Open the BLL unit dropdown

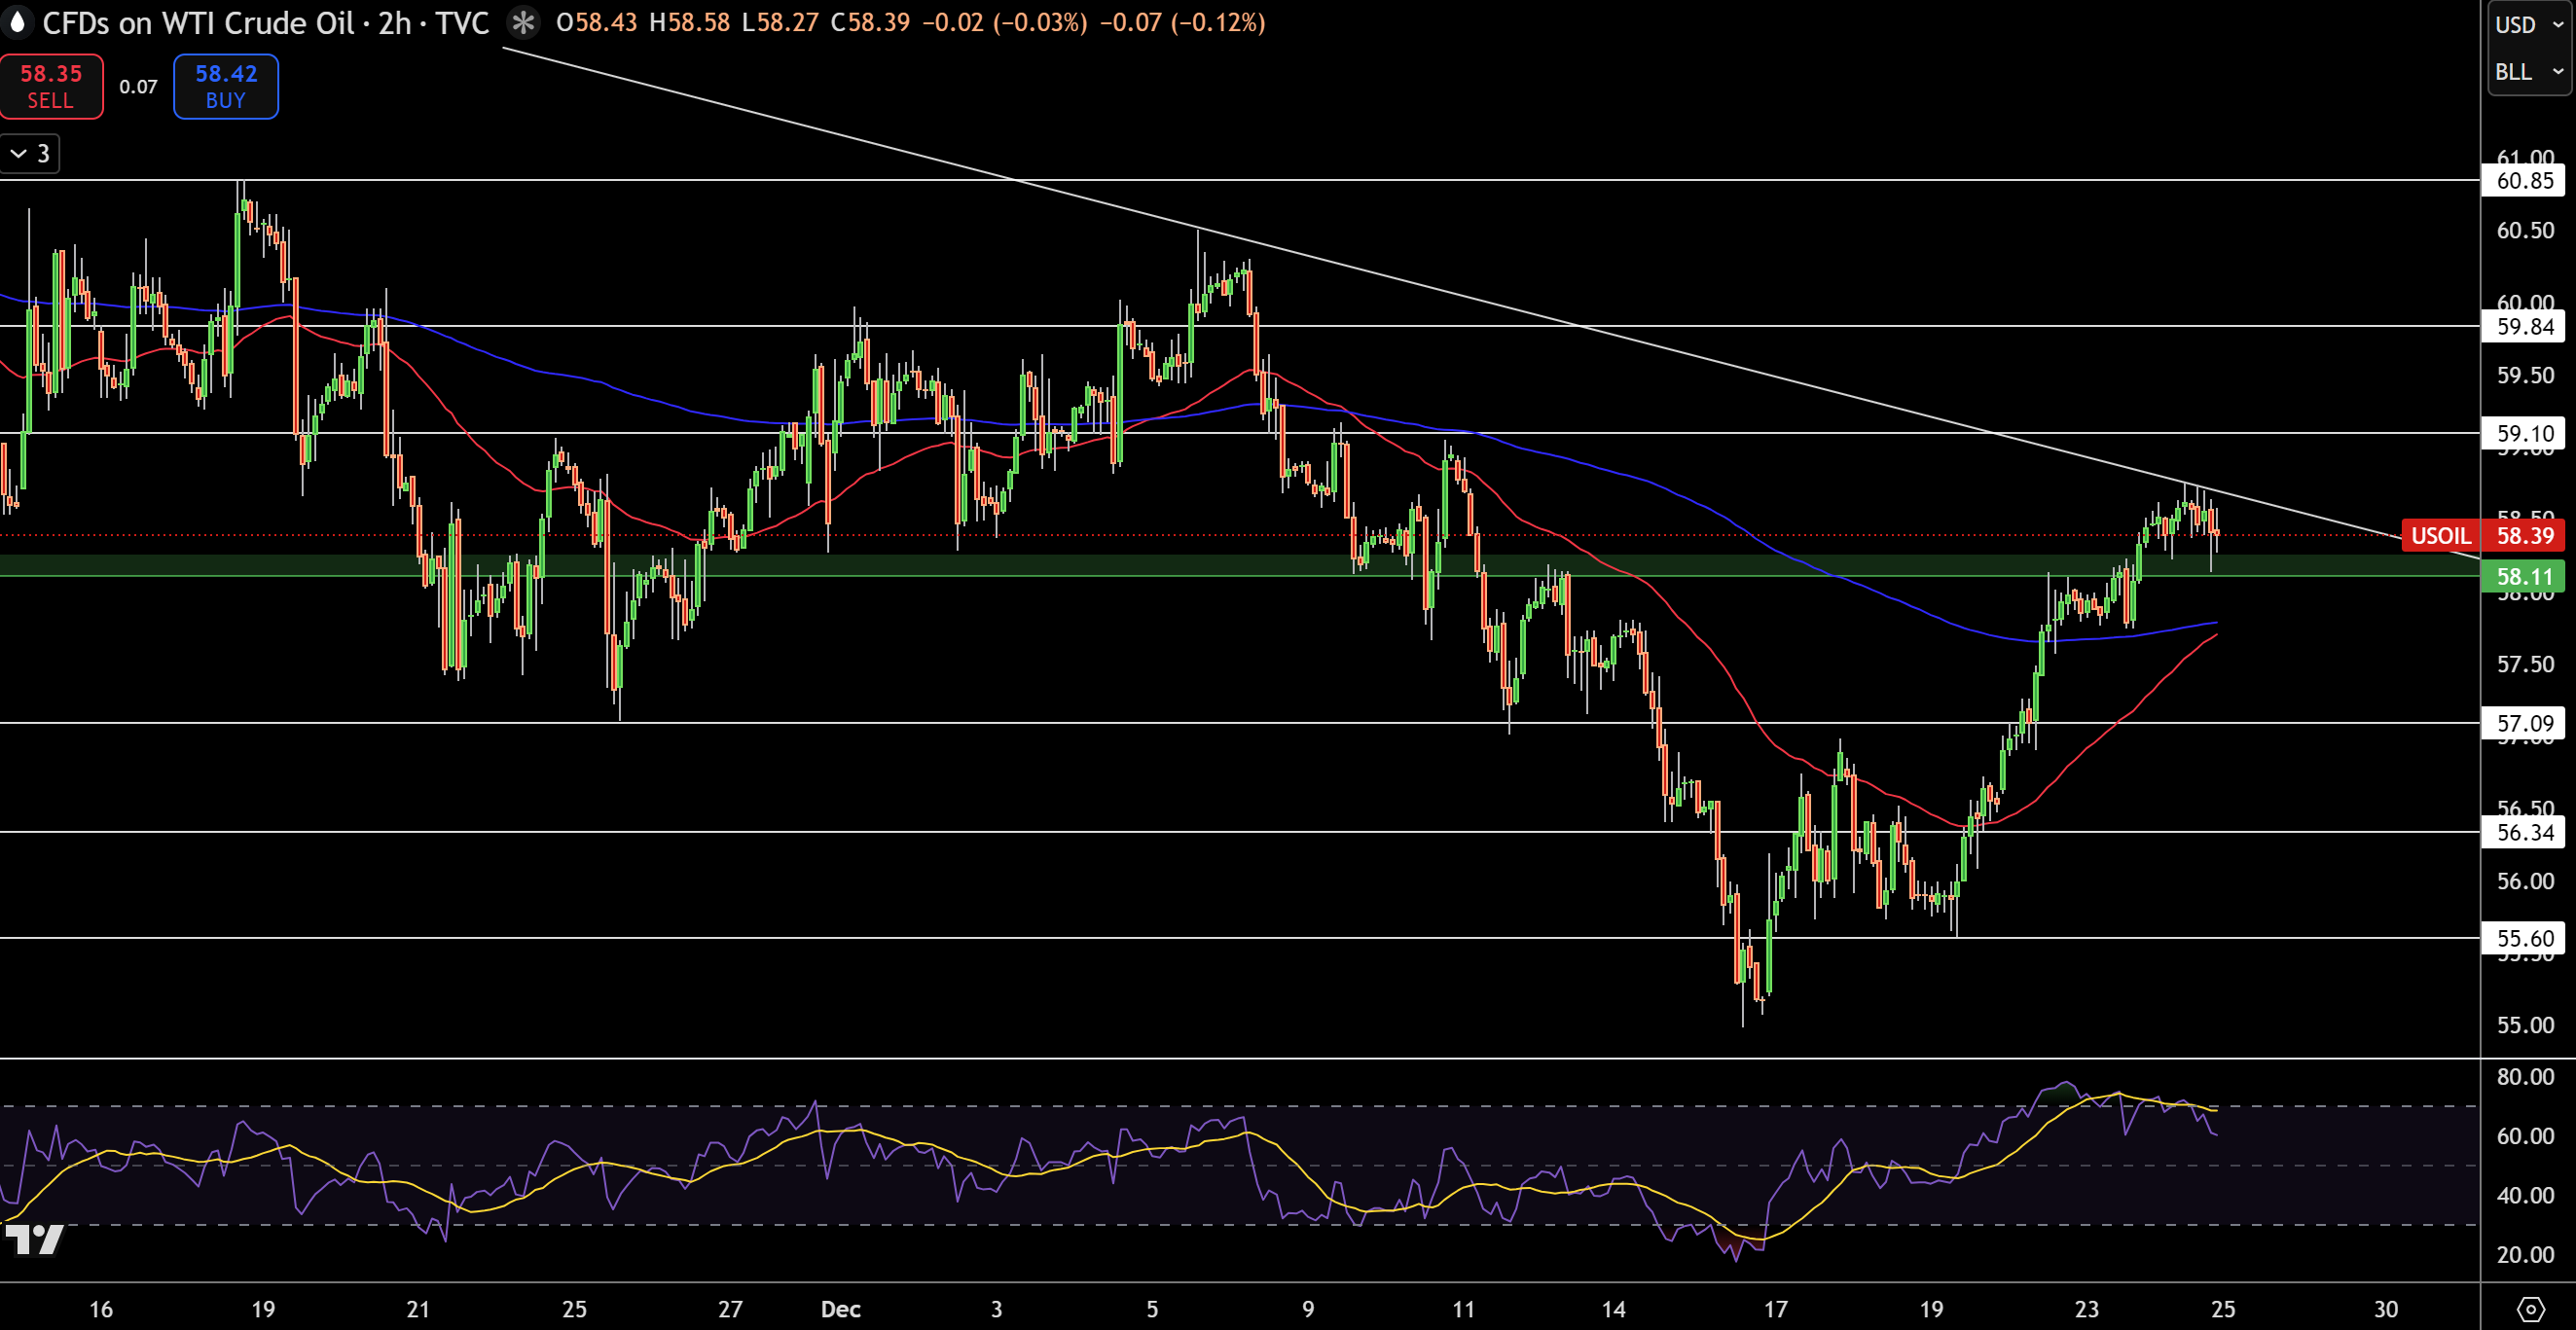point(2529,72)
